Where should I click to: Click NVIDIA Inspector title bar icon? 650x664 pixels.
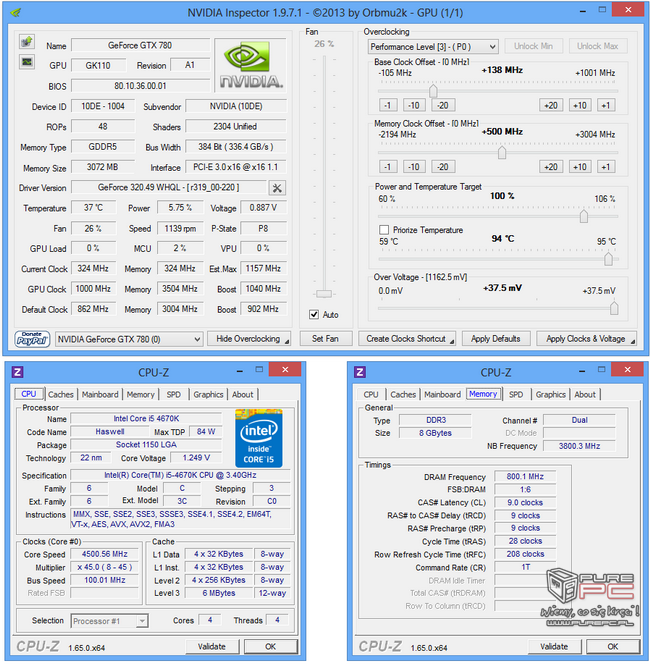pos(15,12)
